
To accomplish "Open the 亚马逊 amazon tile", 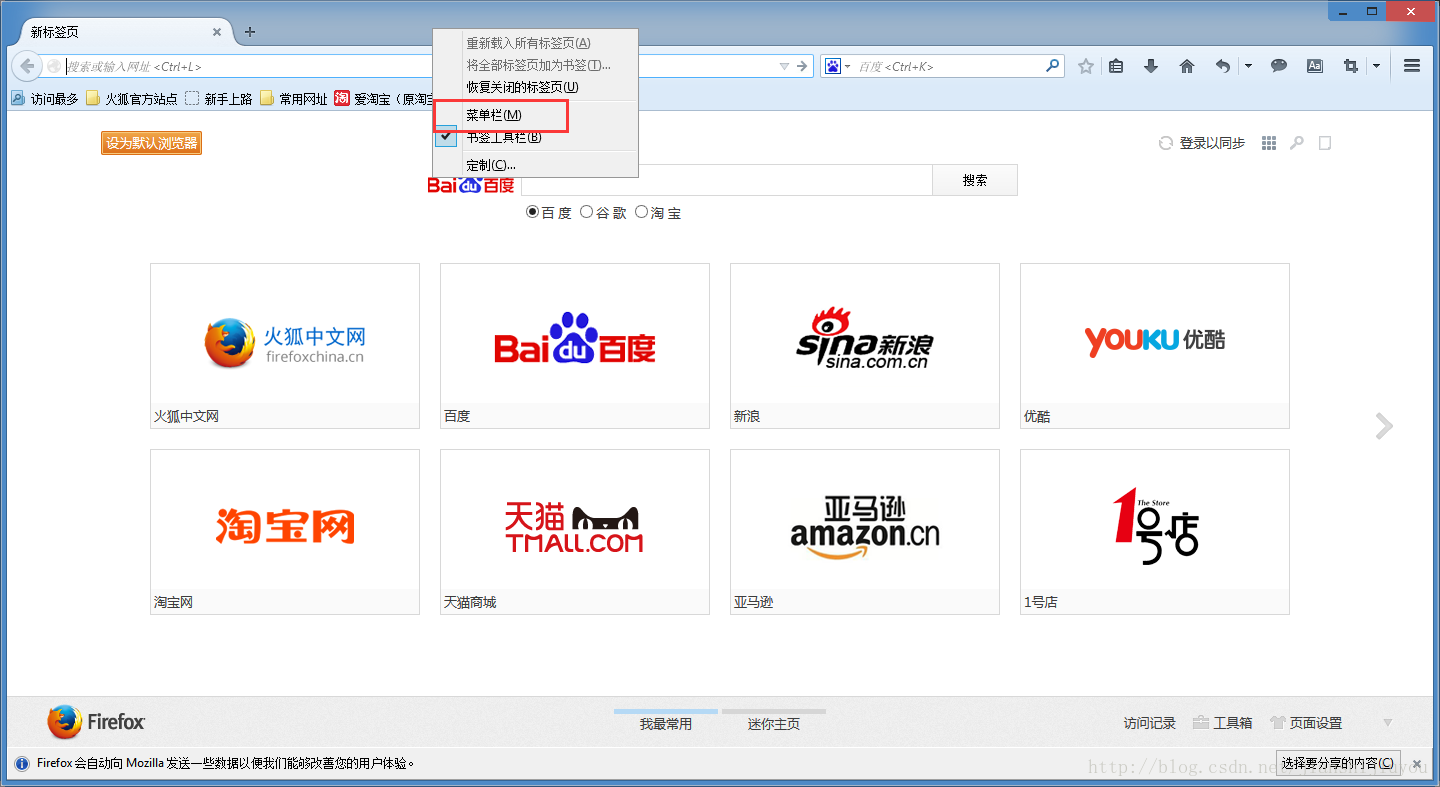I will point(865,532).
